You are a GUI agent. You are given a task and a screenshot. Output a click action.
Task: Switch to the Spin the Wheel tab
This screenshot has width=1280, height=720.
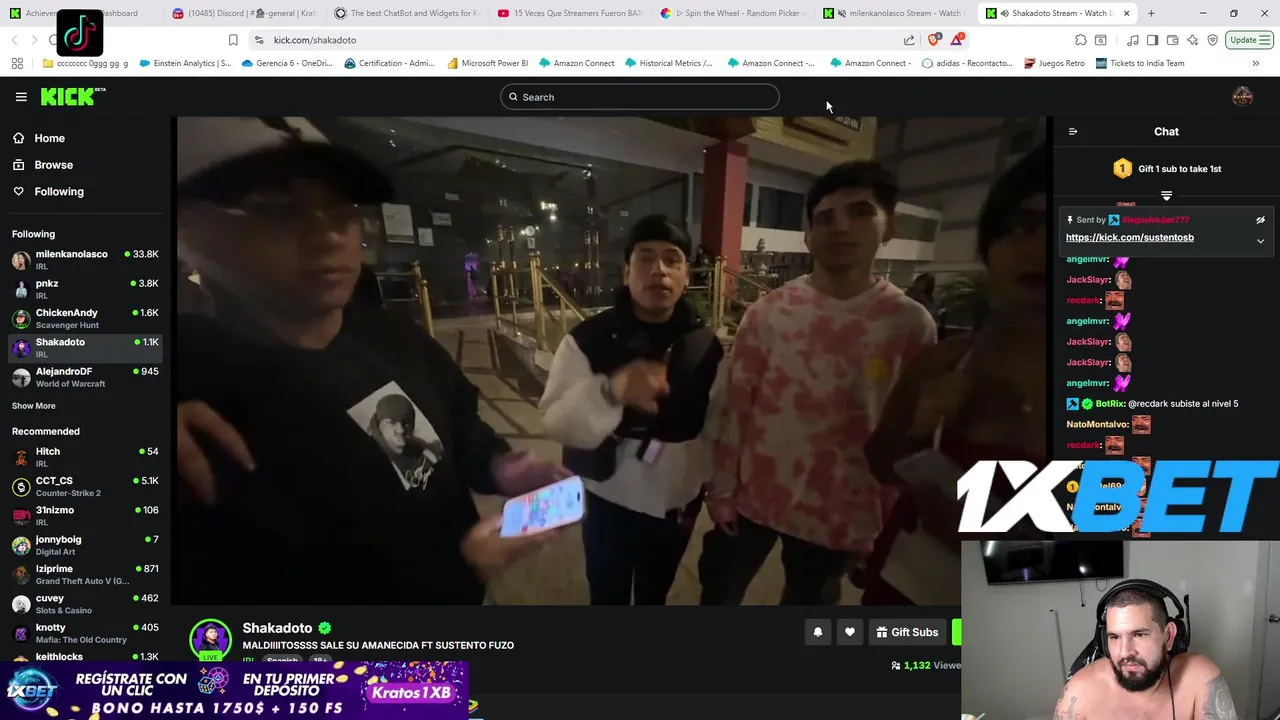(731, 13)
